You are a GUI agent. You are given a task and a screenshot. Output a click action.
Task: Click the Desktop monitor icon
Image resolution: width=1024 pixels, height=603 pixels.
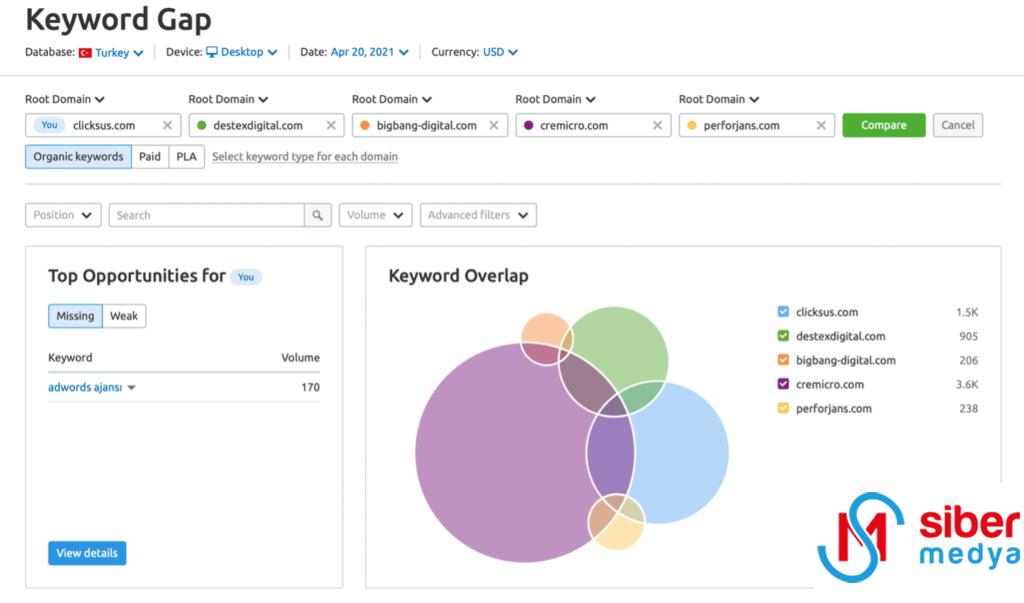click(212, 52)
